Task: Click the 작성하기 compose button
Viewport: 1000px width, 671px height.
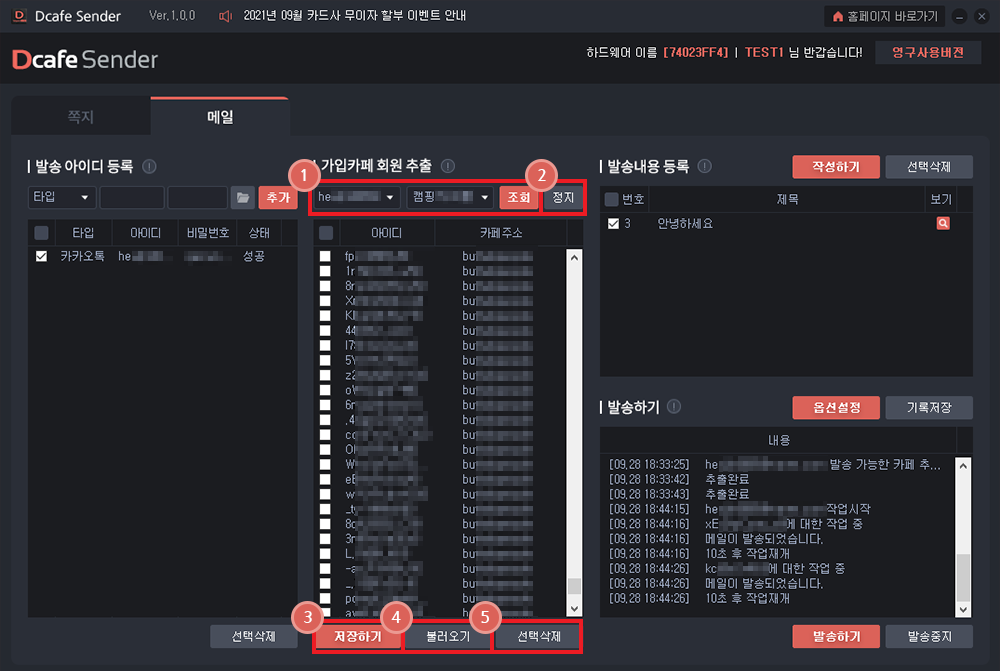Action: (836, 167)
